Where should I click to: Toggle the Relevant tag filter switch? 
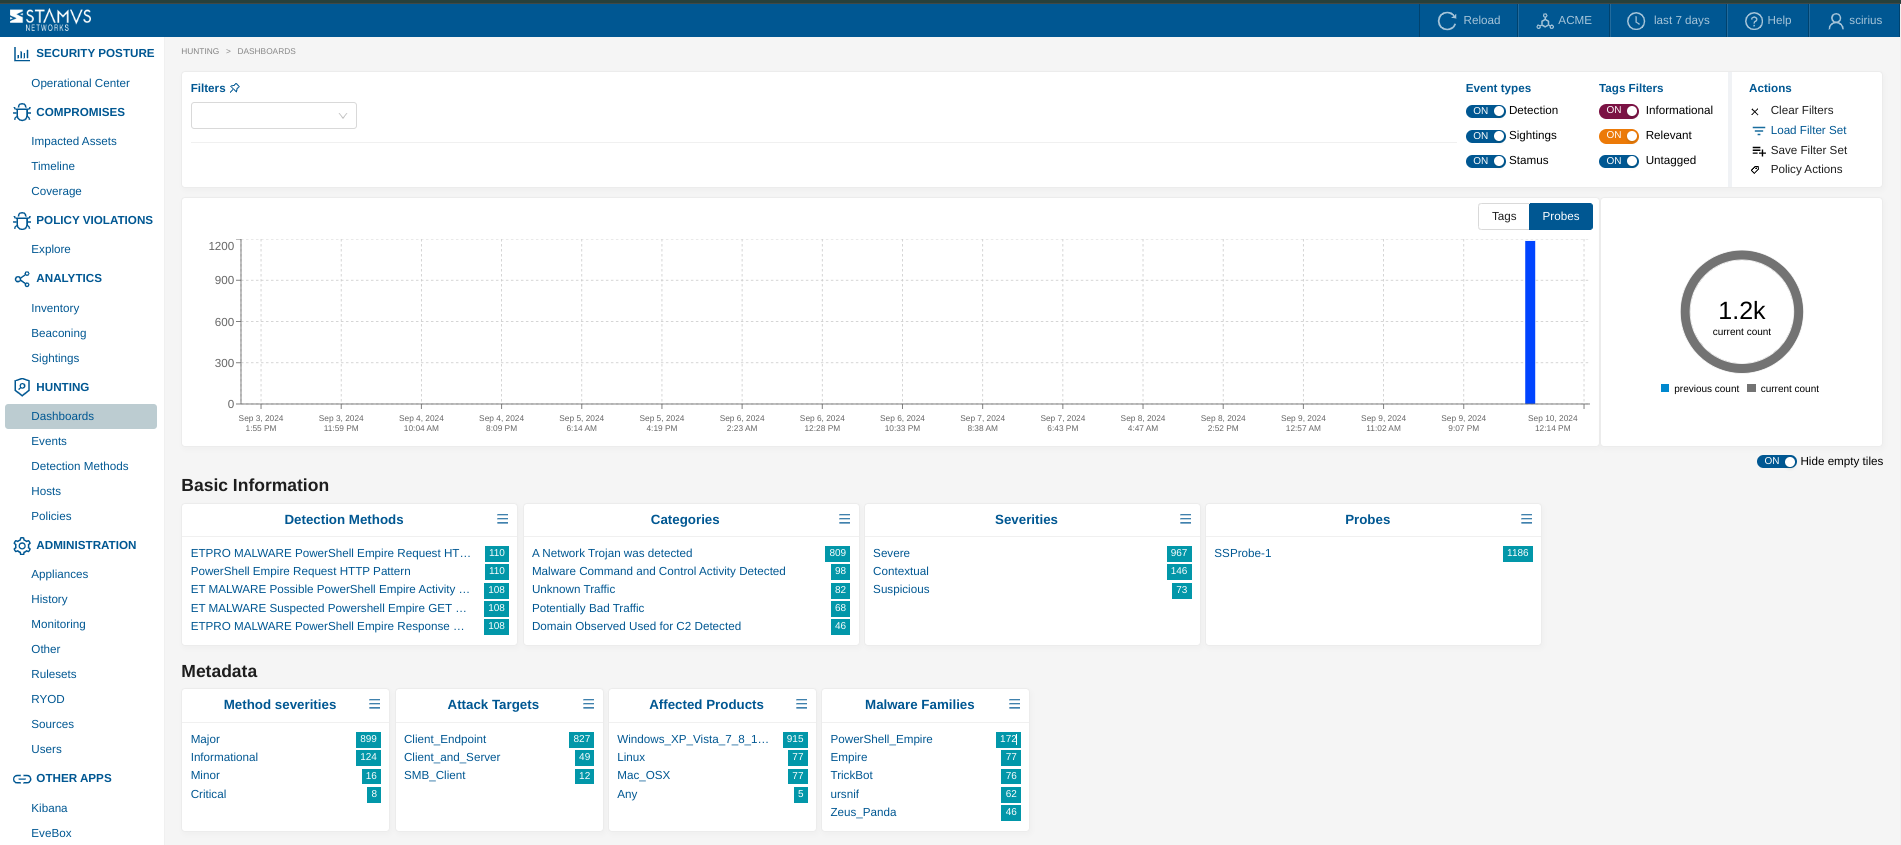click(1618, 136)
